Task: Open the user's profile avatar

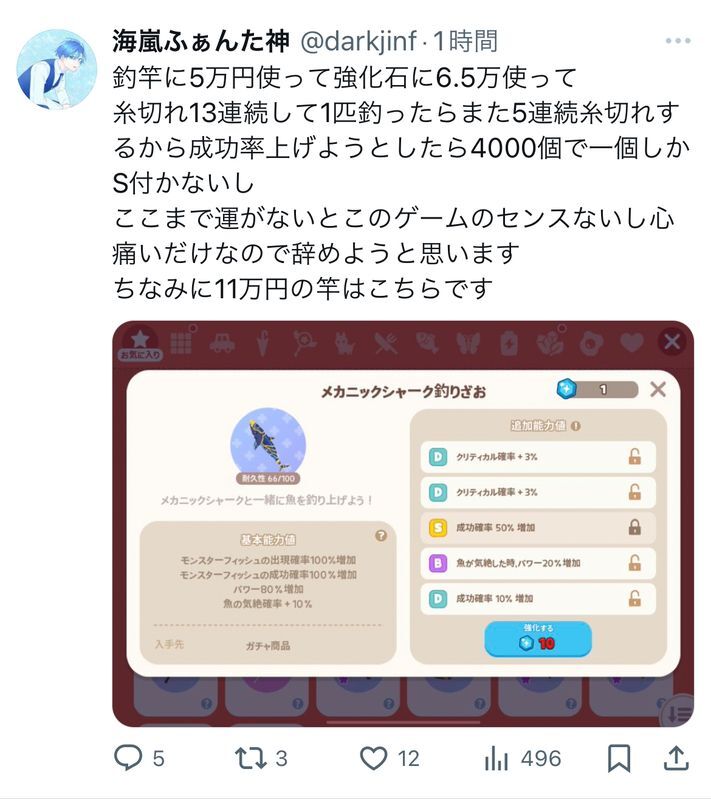Action: [x=57, y=69]
